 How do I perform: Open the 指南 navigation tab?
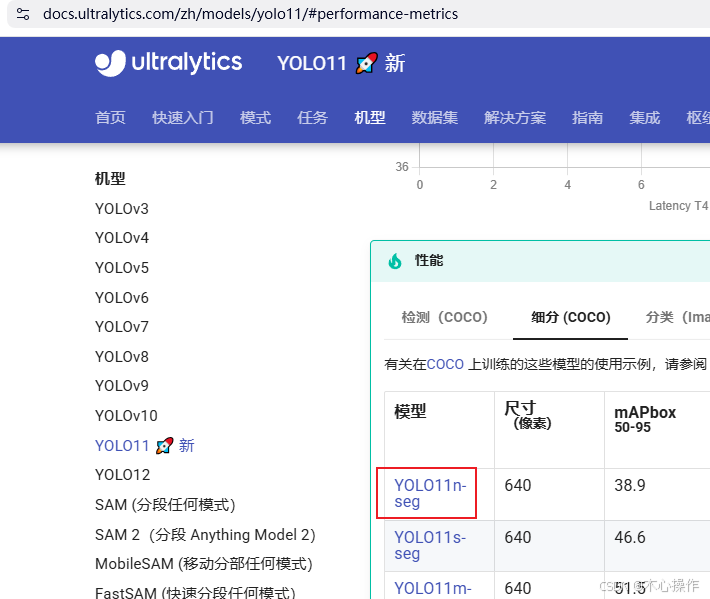click(x=587, y=118)
